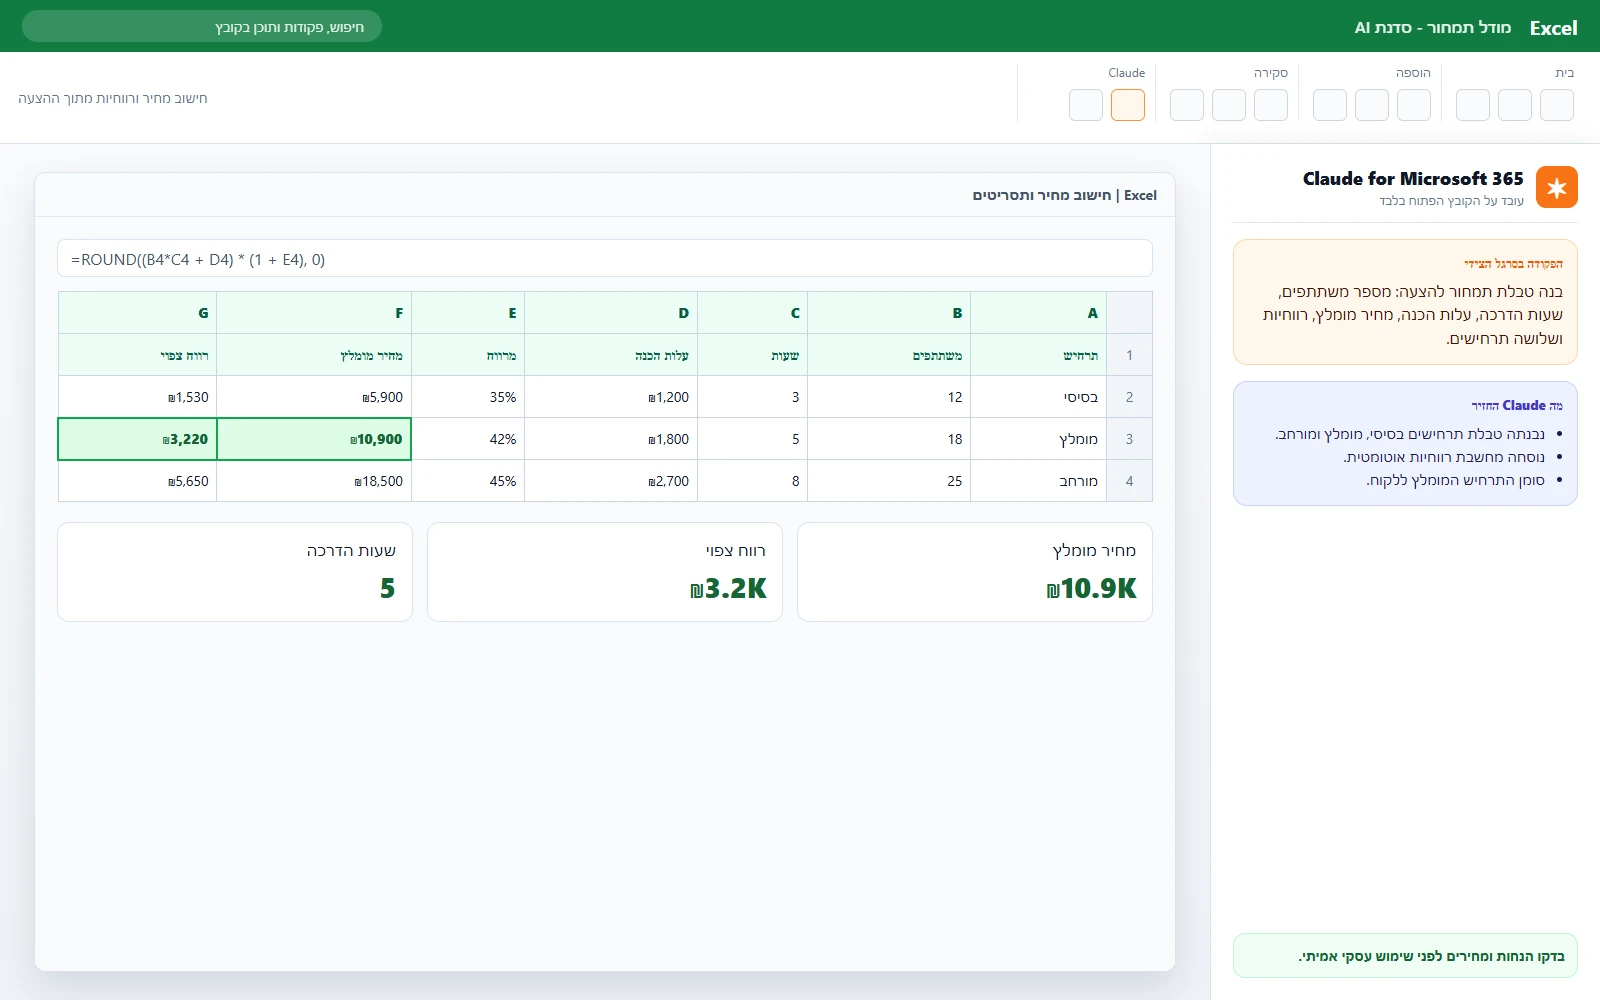
Task: Select the 45% margin cell
Action: point(468,481)
